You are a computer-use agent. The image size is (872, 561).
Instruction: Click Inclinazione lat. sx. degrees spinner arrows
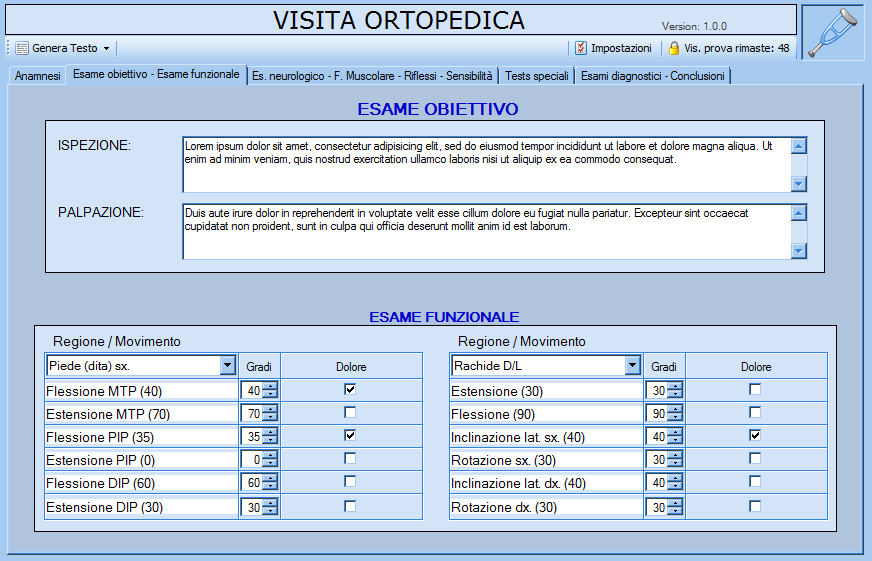[x=675, y=436]
